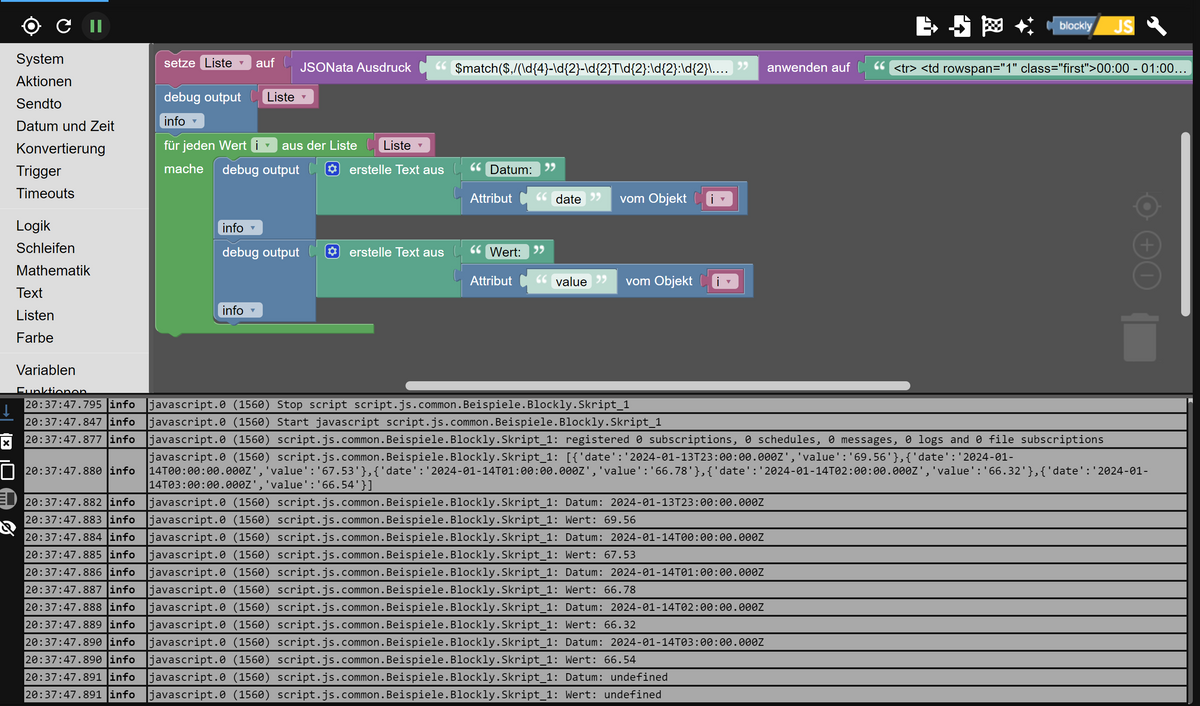Click the locate script target icon
This screenshot has height=706, width=1200.
(31, 26)
